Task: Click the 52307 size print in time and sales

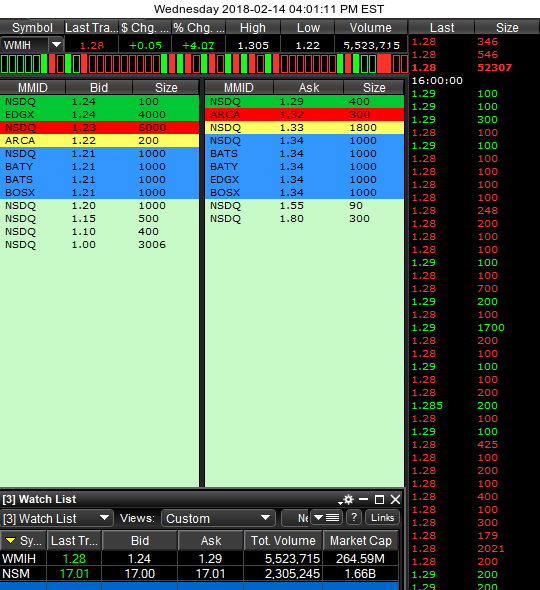Action: [x=494, y=67]
